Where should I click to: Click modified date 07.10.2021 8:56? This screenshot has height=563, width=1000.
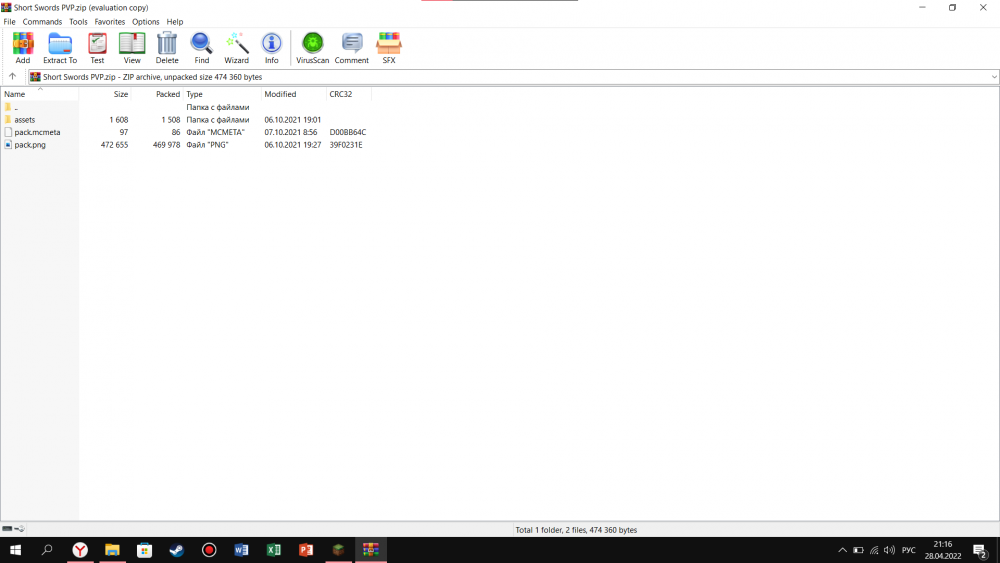[x=291, y=132]
